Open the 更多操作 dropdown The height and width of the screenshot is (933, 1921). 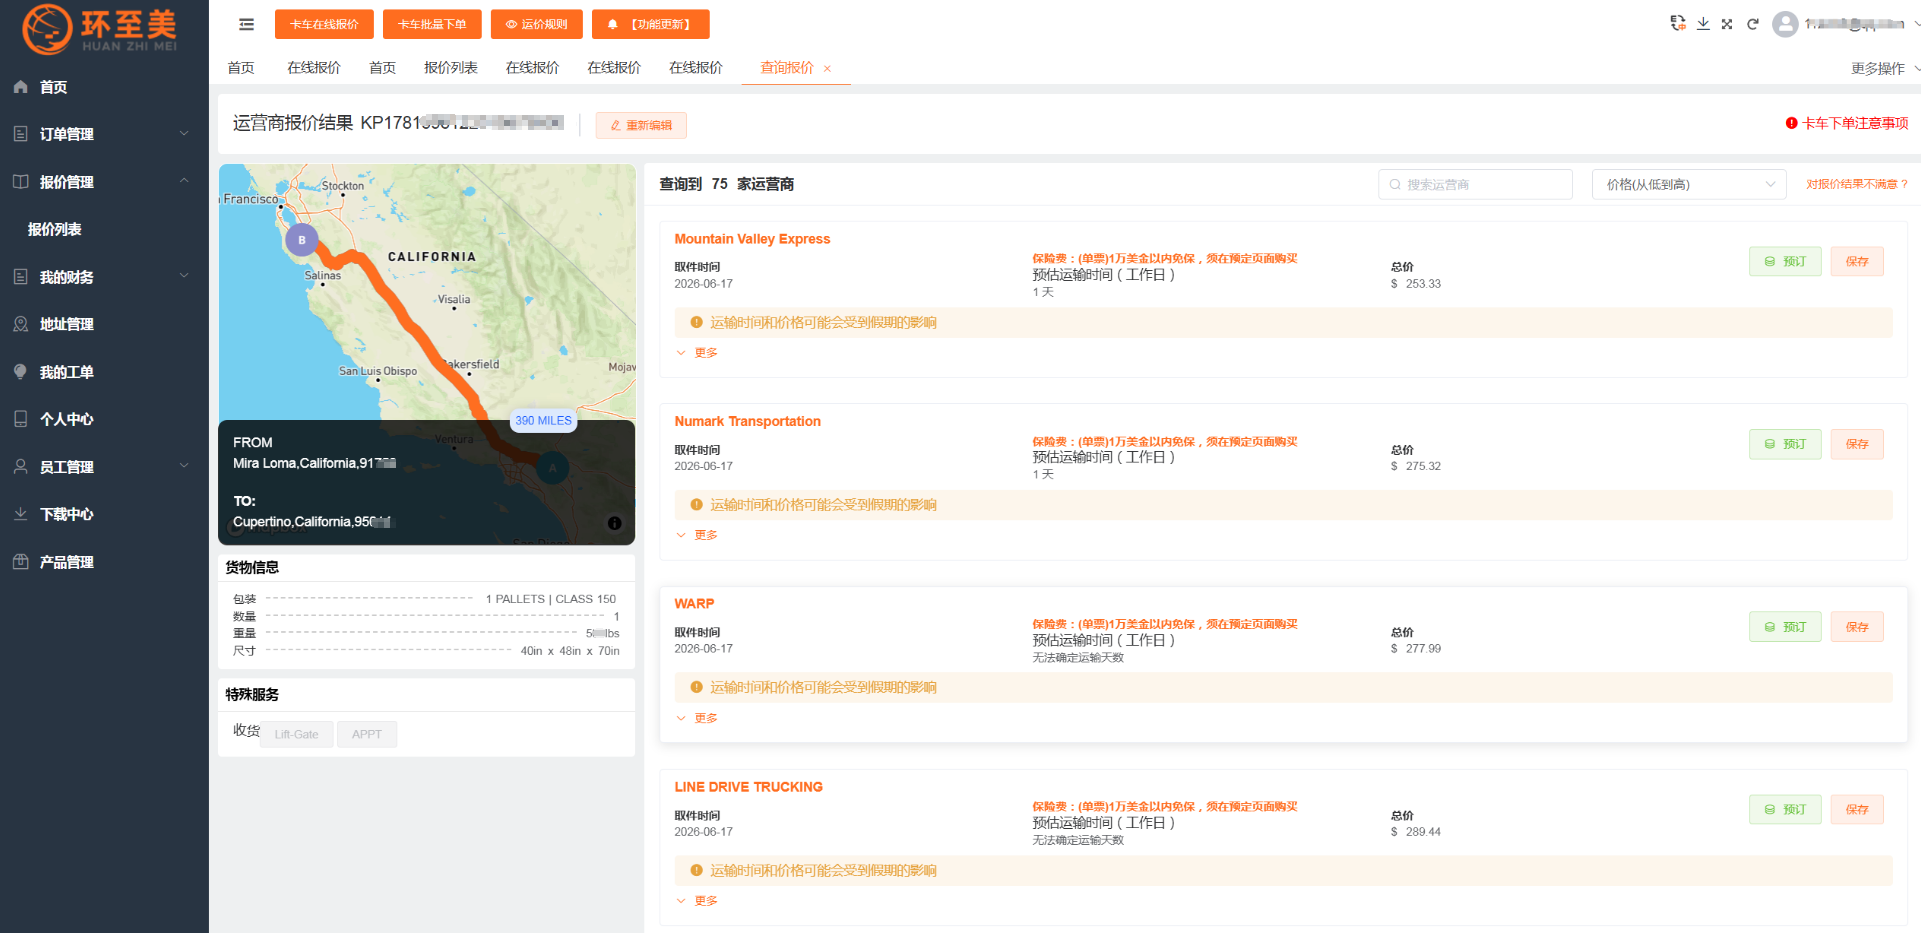pyautogui.click(x=1884, y=68)
